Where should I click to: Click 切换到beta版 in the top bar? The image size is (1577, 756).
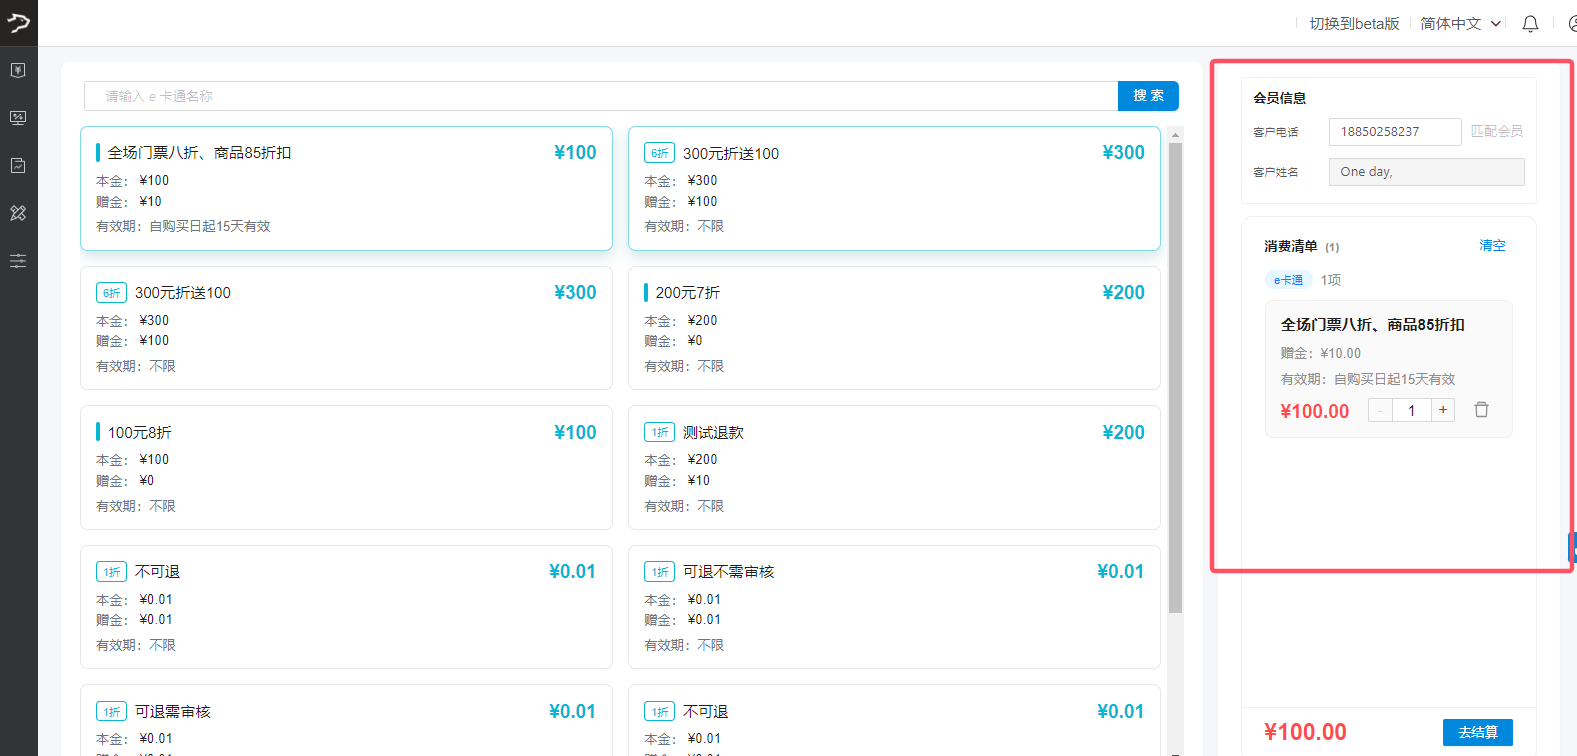pos(1354,24)
